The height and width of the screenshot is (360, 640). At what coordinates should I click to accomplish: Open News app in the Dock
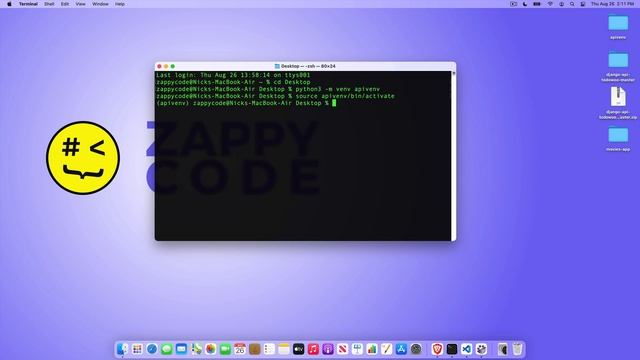[343, 349]
